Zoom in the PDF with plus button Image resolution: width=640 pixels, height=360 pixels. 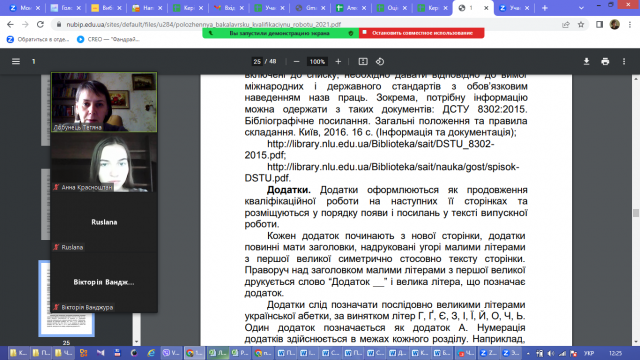[338, 61]
